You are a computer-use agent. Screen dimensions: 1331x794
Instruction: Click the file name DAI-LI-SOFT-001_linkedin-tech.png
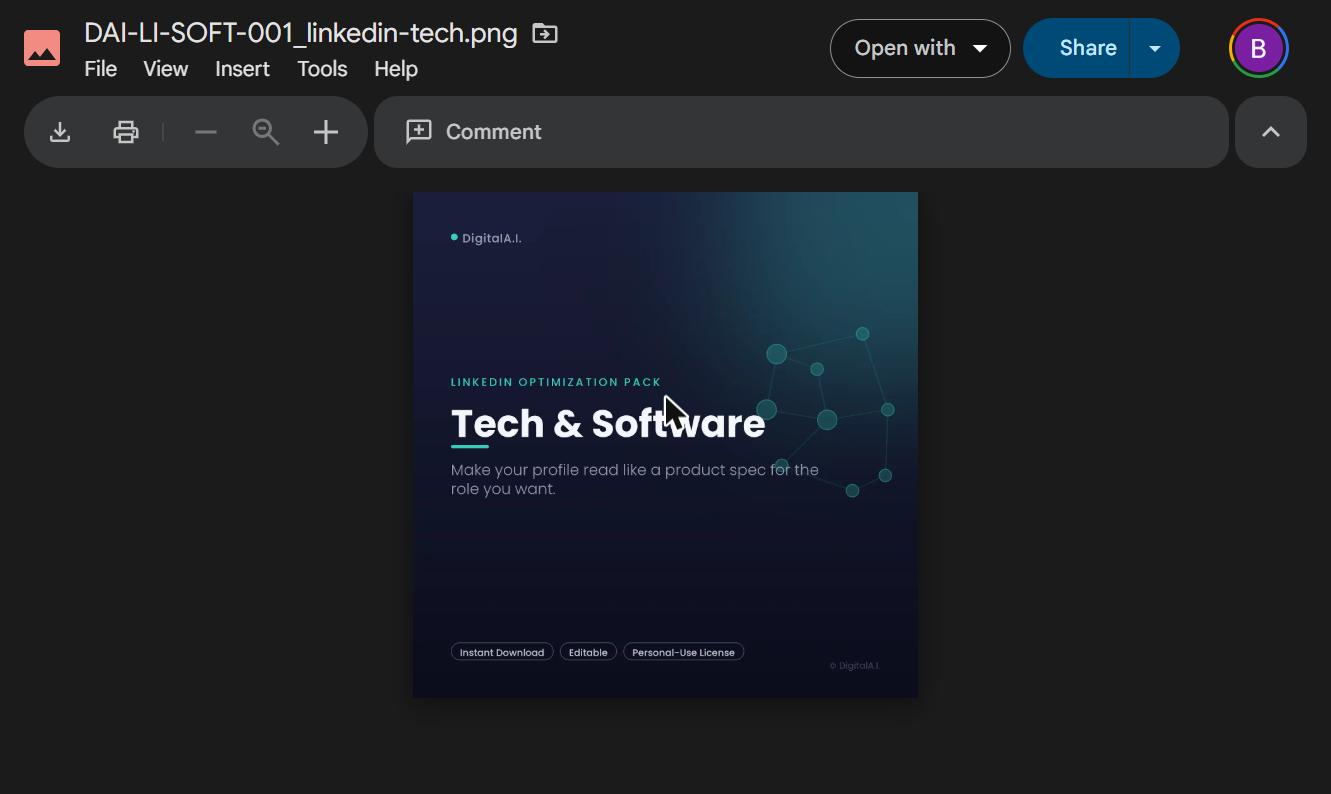(x=301, y=33)
